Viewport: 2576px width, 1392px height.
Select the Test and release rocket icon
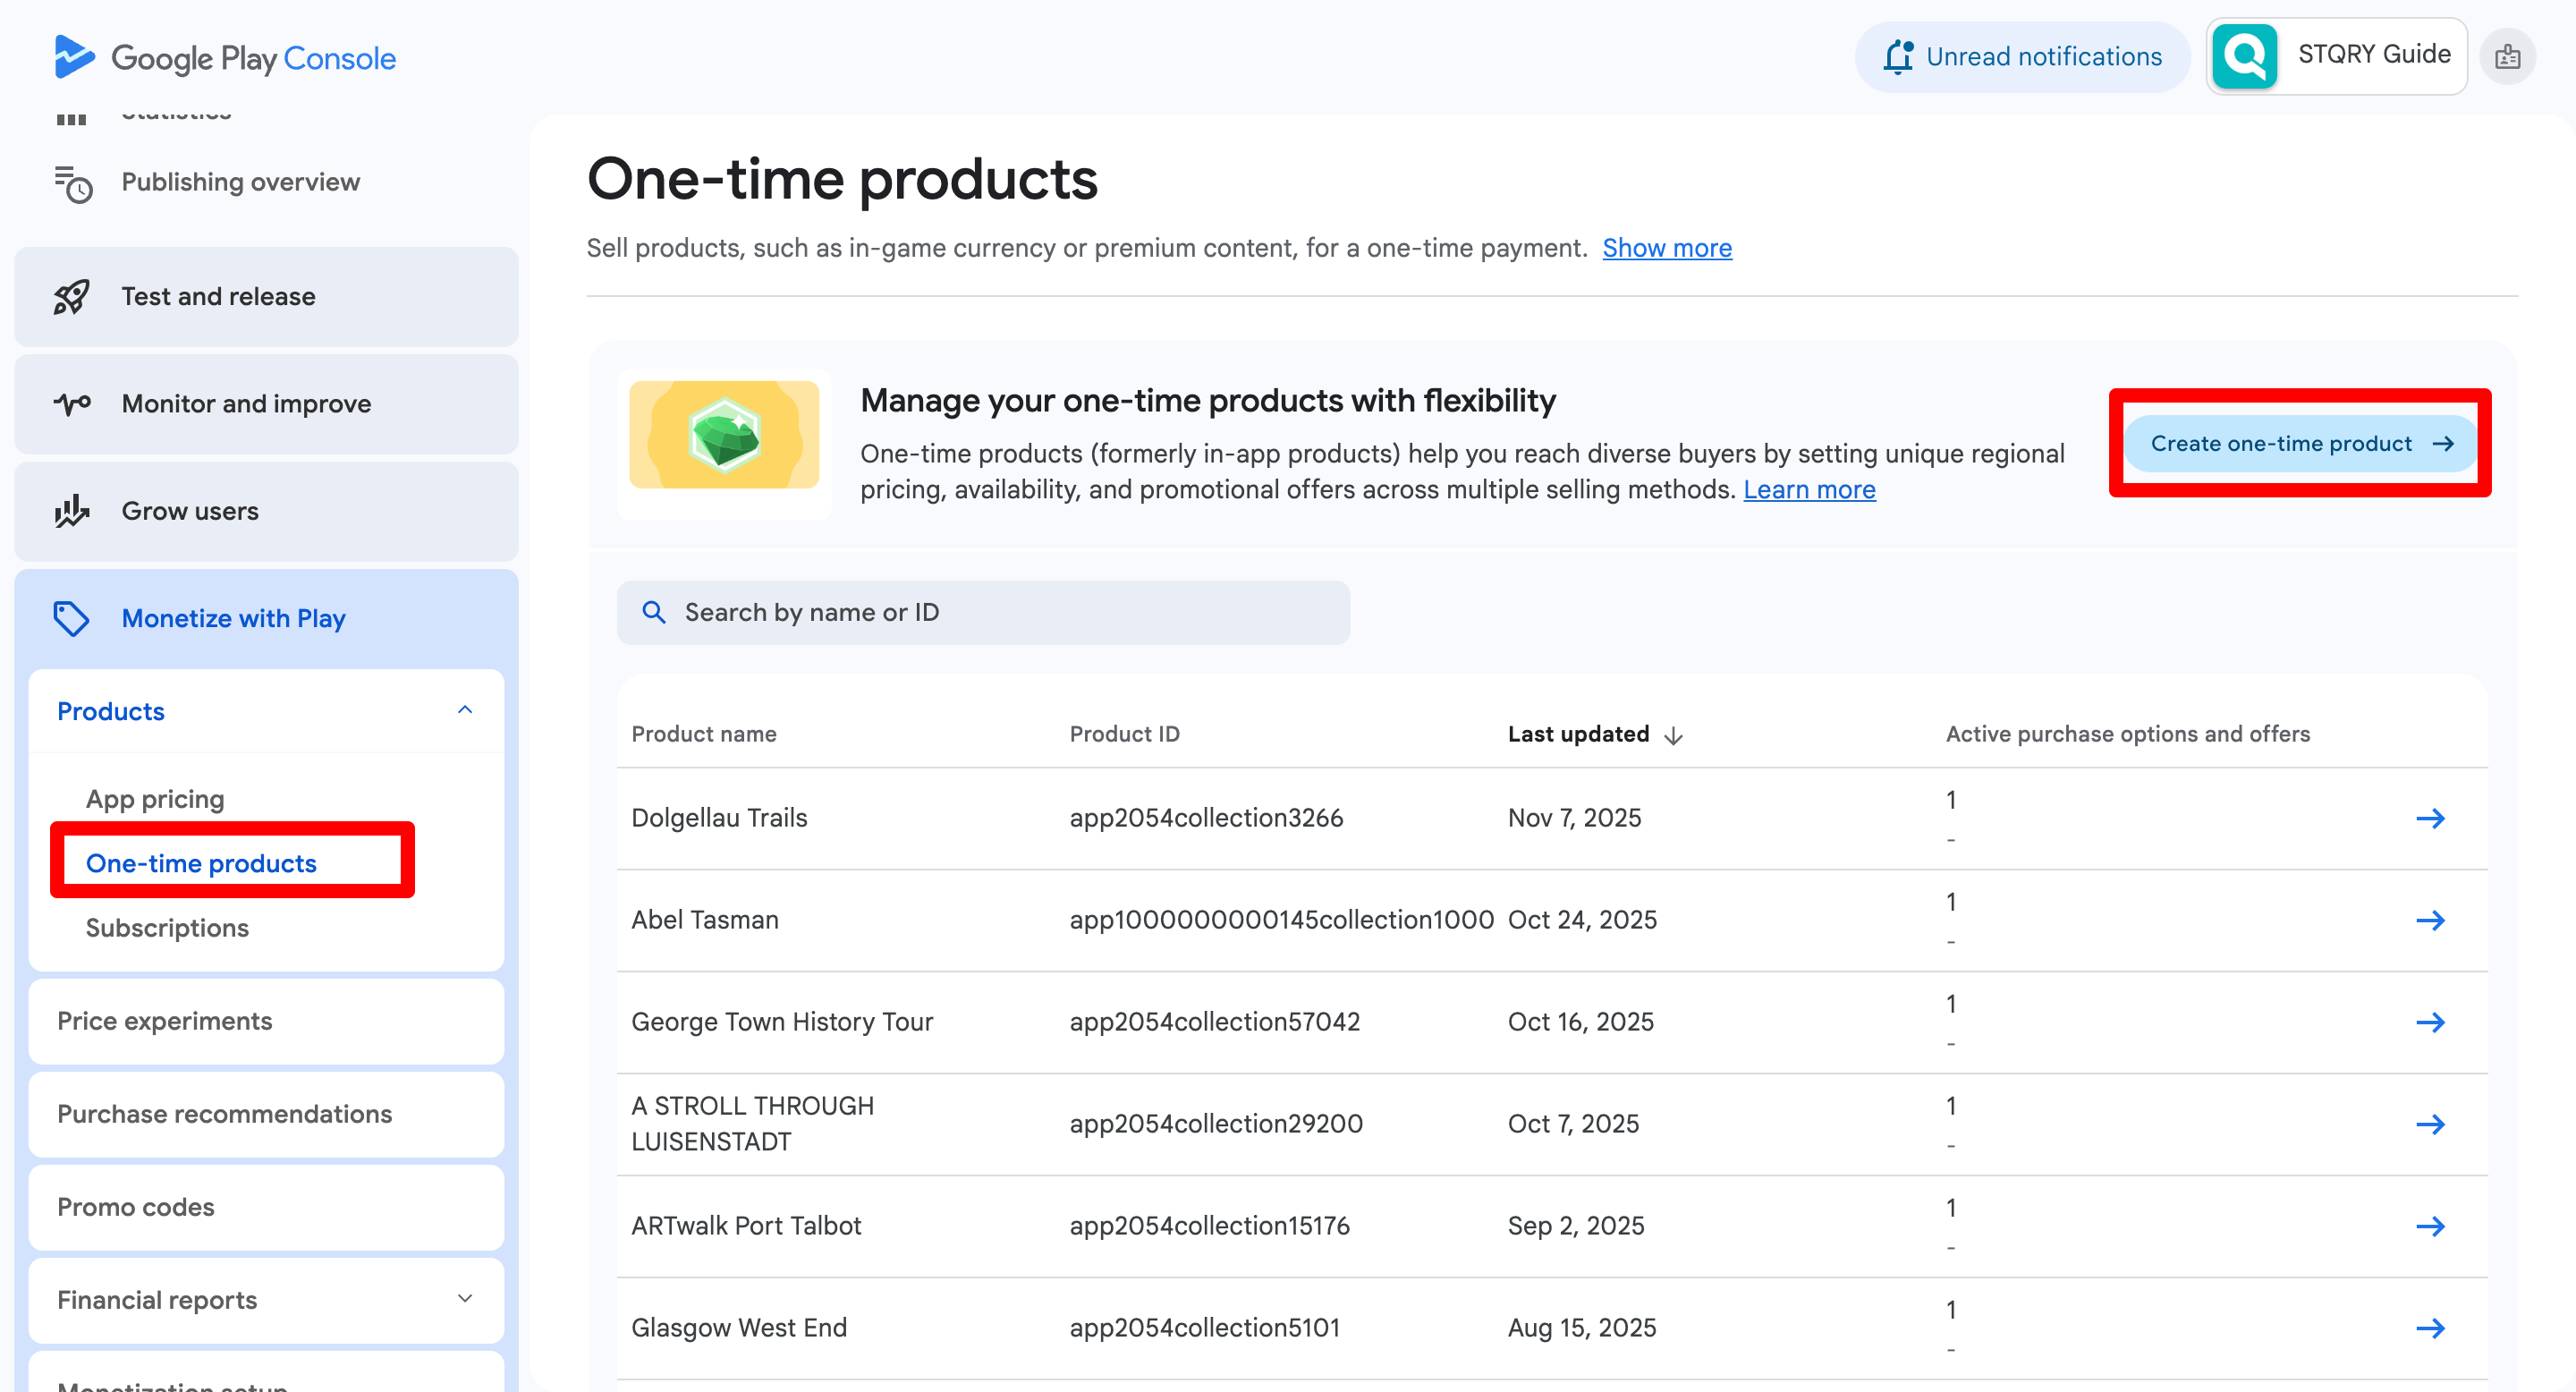pos(70,296)
